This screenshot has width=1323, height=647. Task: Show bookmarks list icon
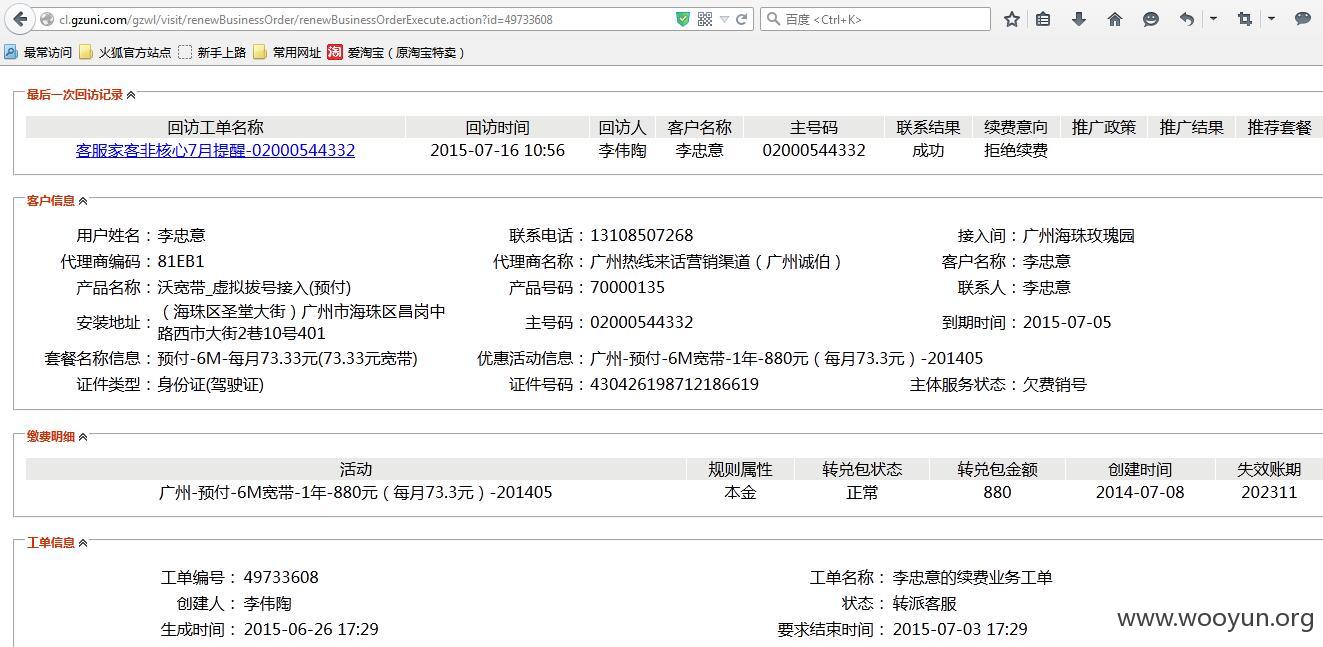[1043, 19]
